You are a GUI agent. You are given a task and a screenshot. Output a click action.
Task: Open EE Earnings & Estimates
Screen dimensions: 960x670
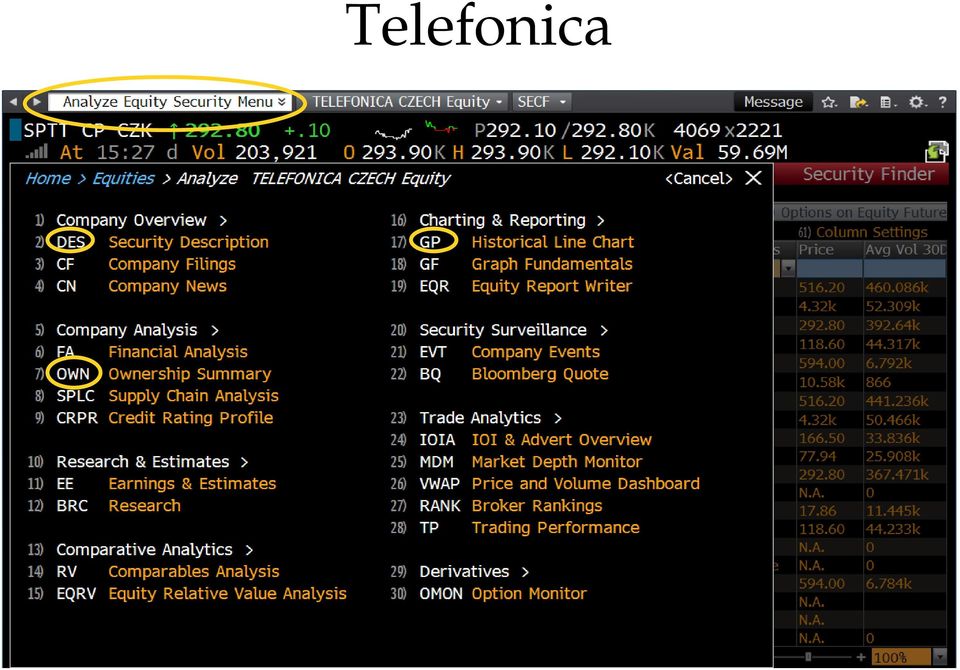pyautogui.click(x=166, y=484)
